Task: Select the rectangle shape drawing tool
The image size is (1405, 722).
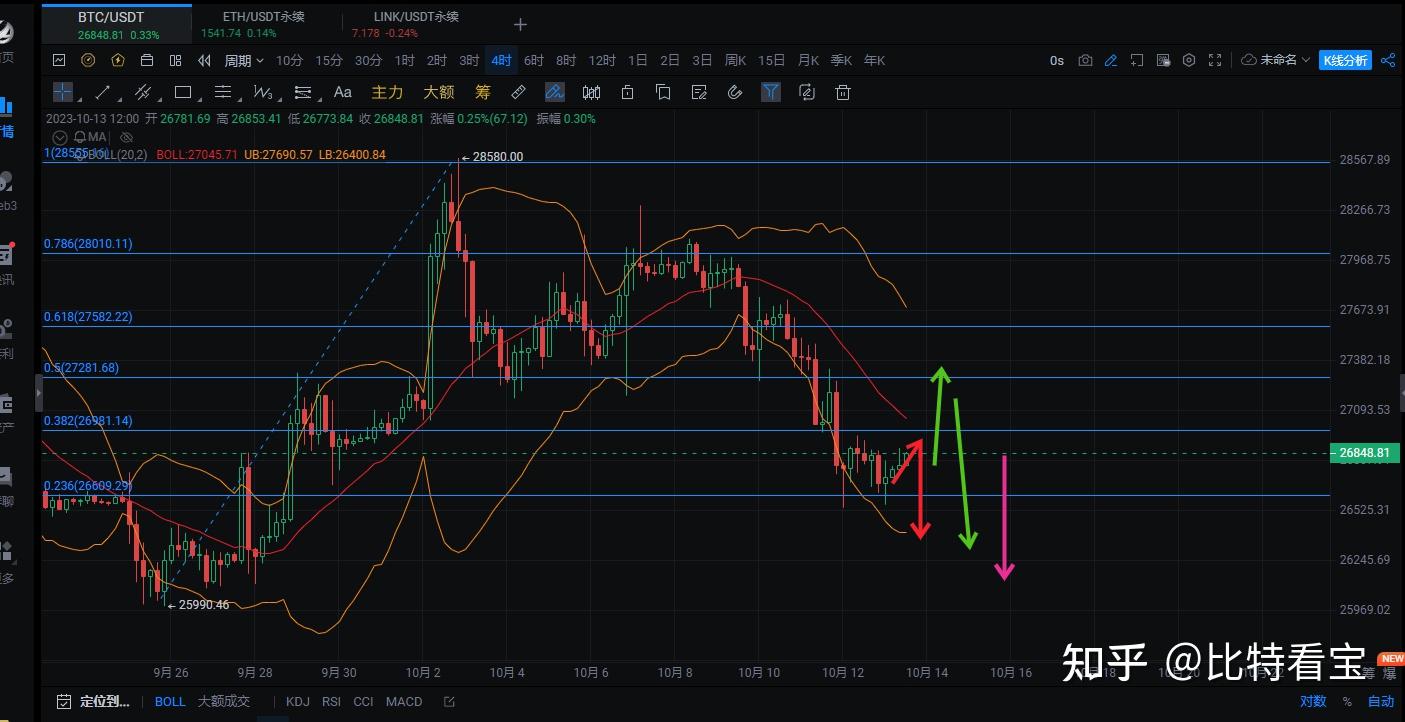Action: click(x=183, y=92)
